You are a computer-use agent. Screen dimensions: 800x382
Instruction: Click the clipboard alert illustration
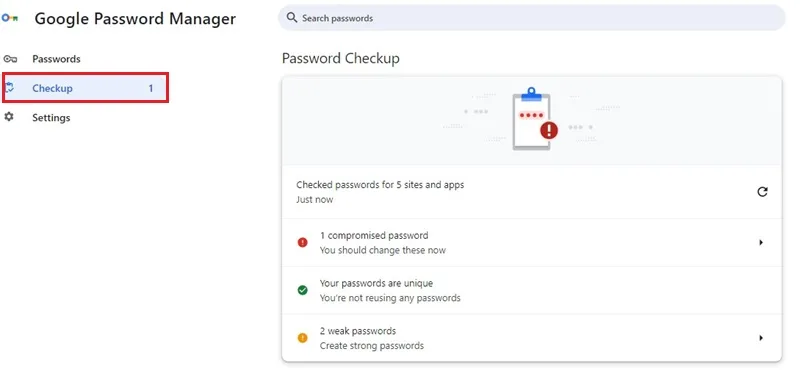(x=534, y=119)
